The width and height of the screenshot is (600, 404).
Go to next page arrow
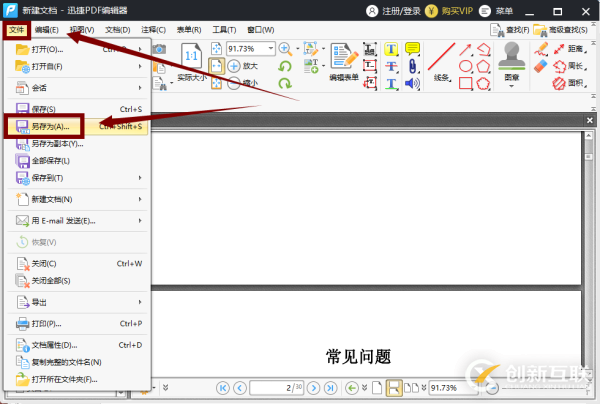point(313,388)
